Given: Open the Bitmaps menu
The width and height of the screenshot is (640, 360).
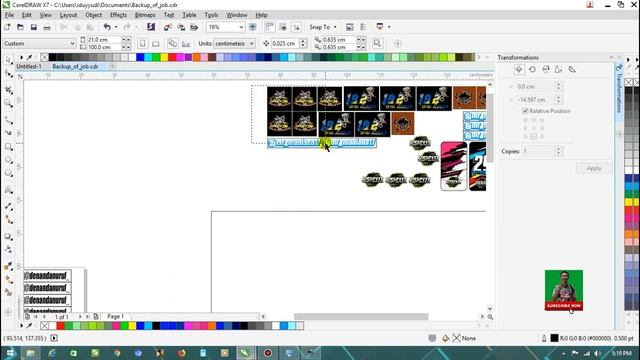Looking at the screenshot, I should coord(145,15).
